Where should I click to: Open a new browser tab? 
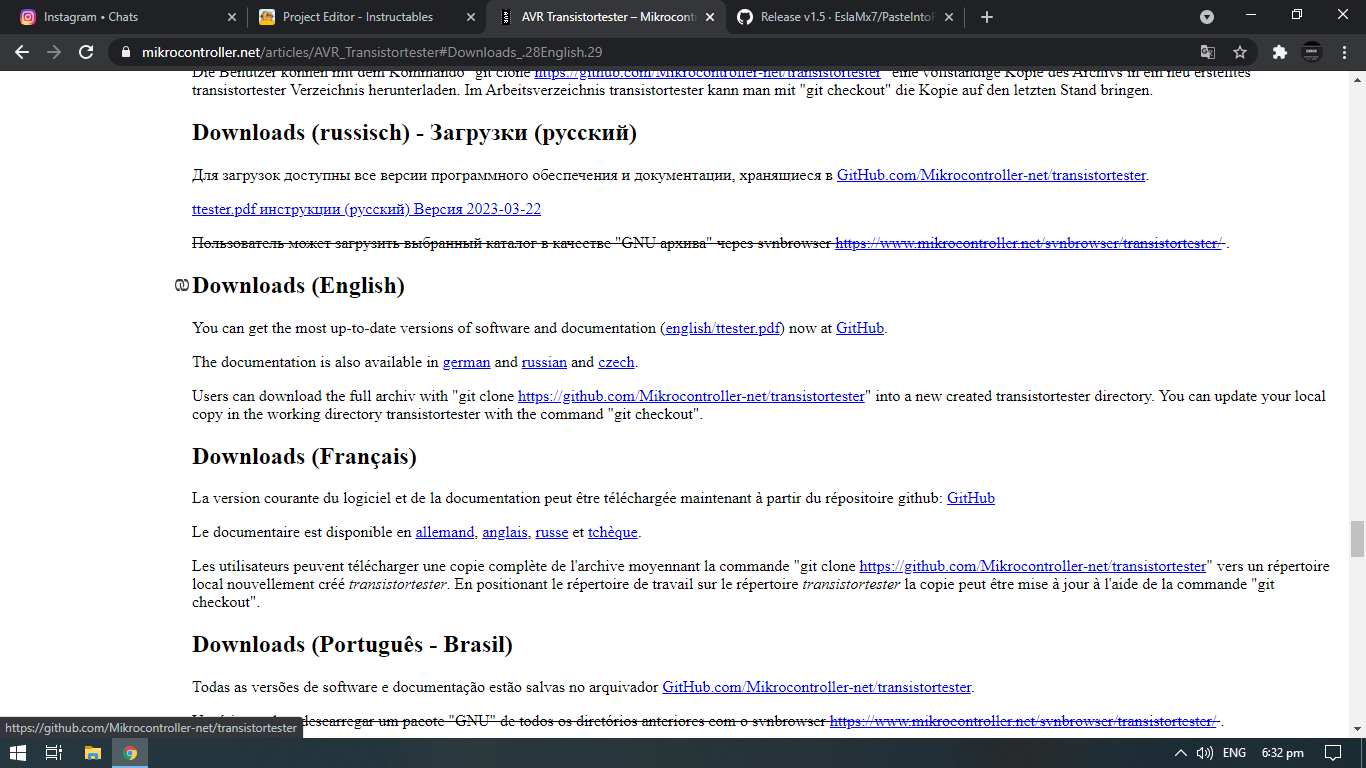987,17
